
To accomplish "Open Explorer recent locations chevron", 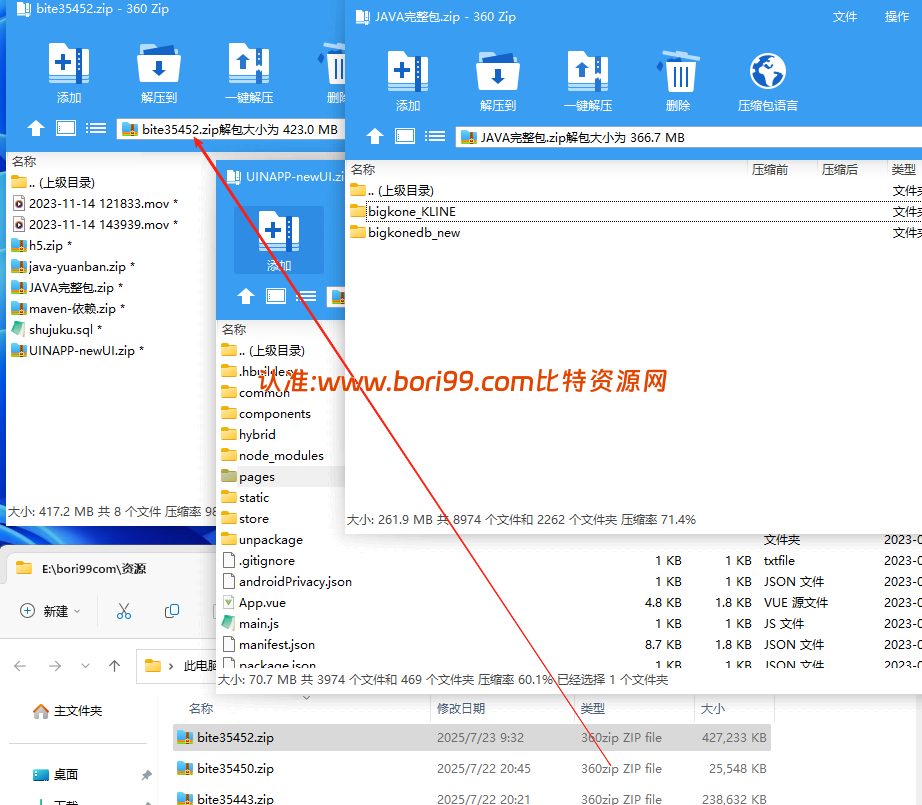I will pos(86,666).
